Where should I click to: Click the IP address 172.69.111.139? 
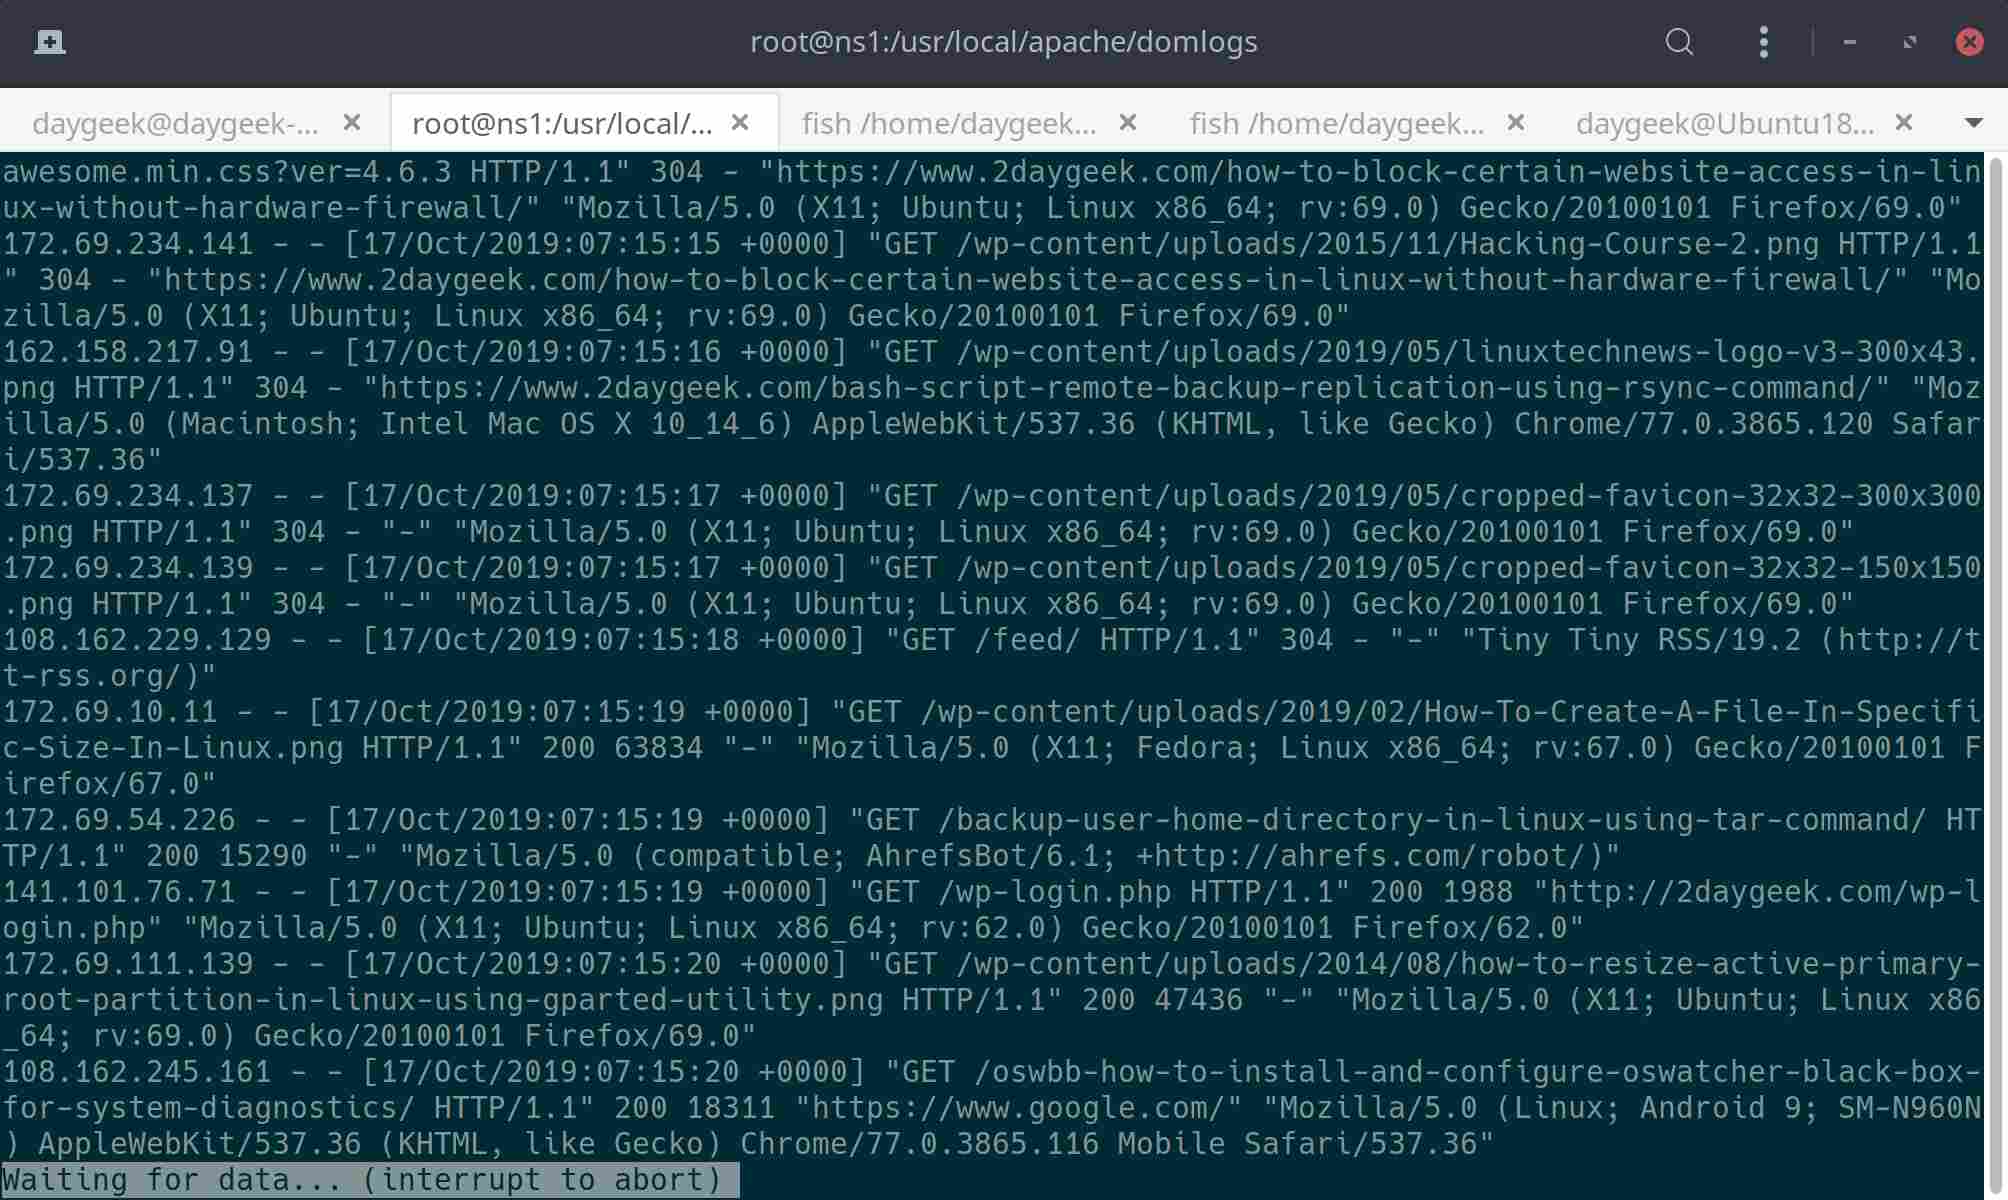[x=128, y=964]
